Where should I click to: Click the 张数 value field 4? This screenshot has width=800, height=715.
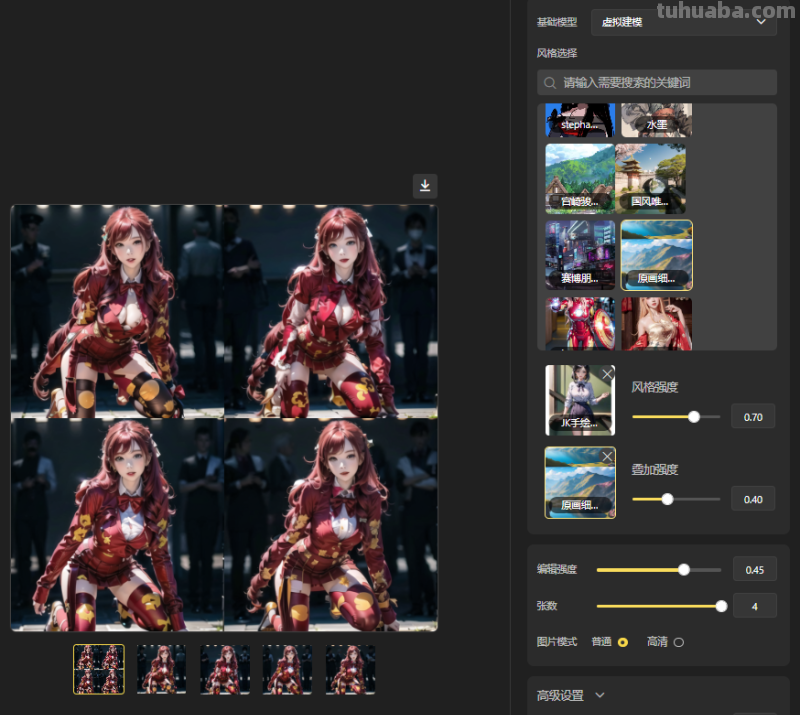[x=755, y=606]
